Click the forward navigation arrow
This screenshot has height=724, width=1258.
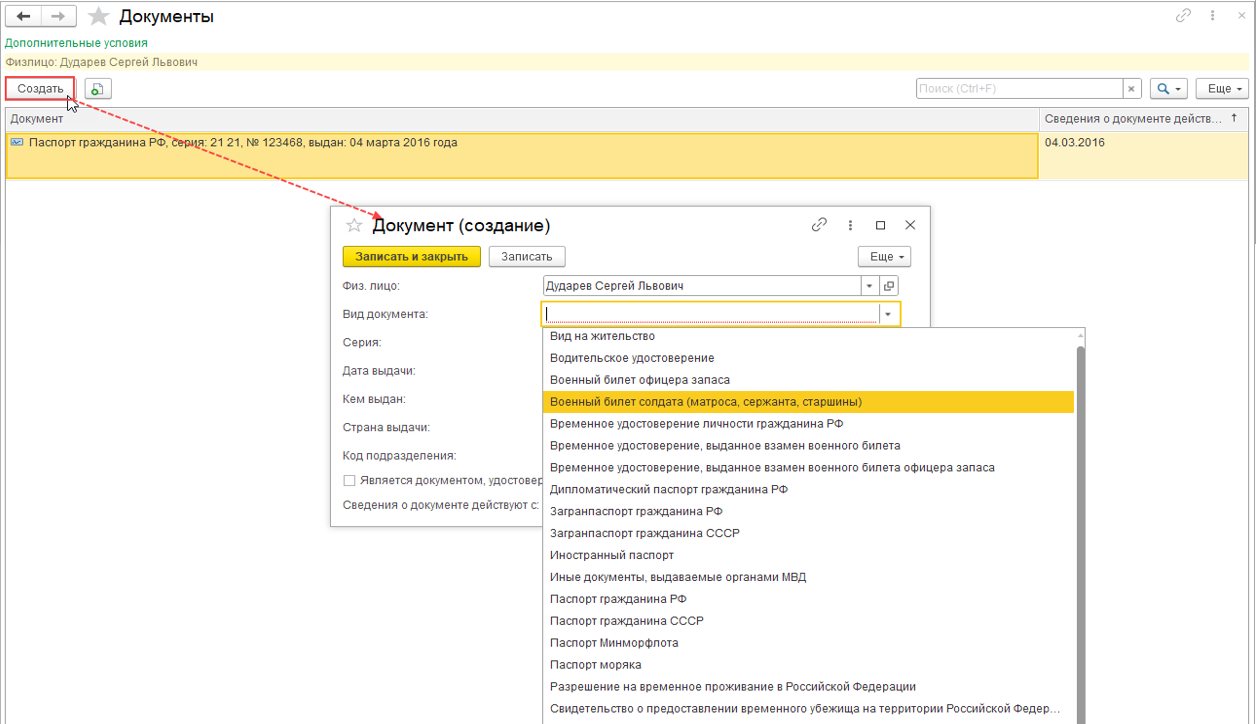(x=58, y=17)
